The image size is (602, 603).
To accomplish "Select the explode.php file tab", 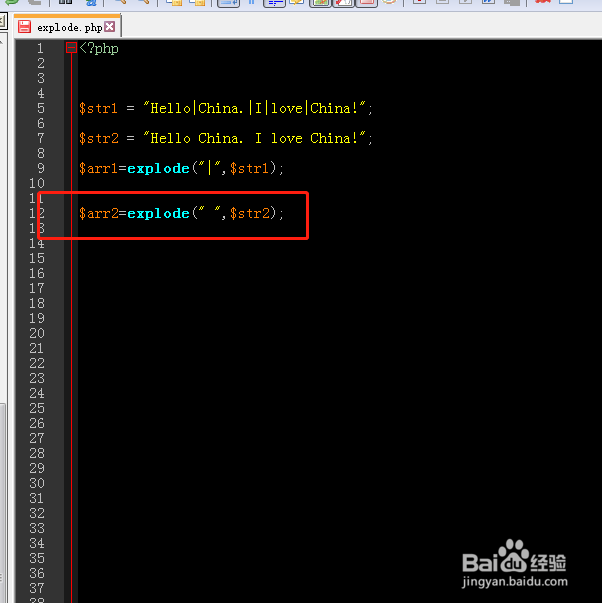I will 67,27.
